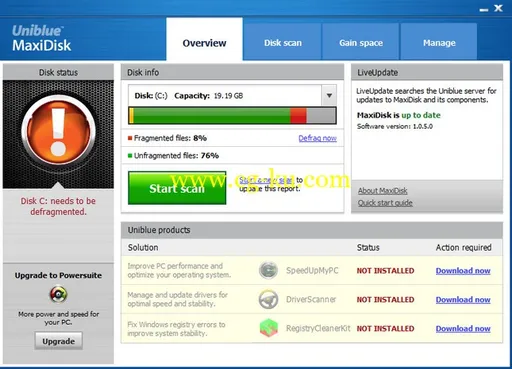
Task: Click the Disk status panel header
Action: [x=58, y=72]
